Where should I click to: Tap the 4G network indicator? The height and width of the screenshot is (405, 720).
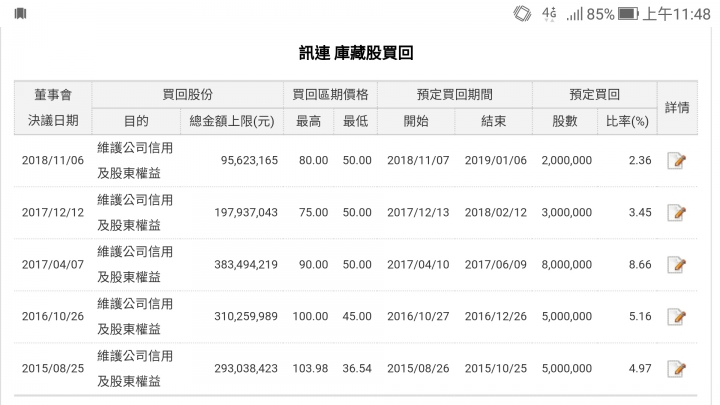pyautogui.click(x=549, y=13)
